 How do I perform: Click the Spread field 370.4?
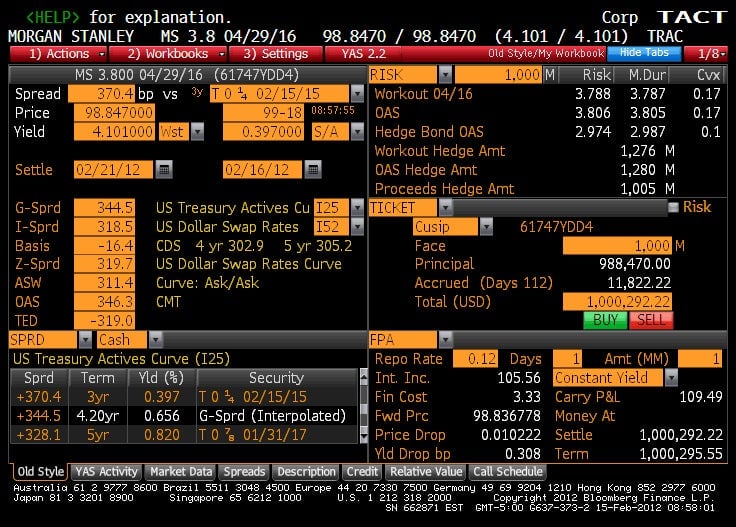coord(101,93)
